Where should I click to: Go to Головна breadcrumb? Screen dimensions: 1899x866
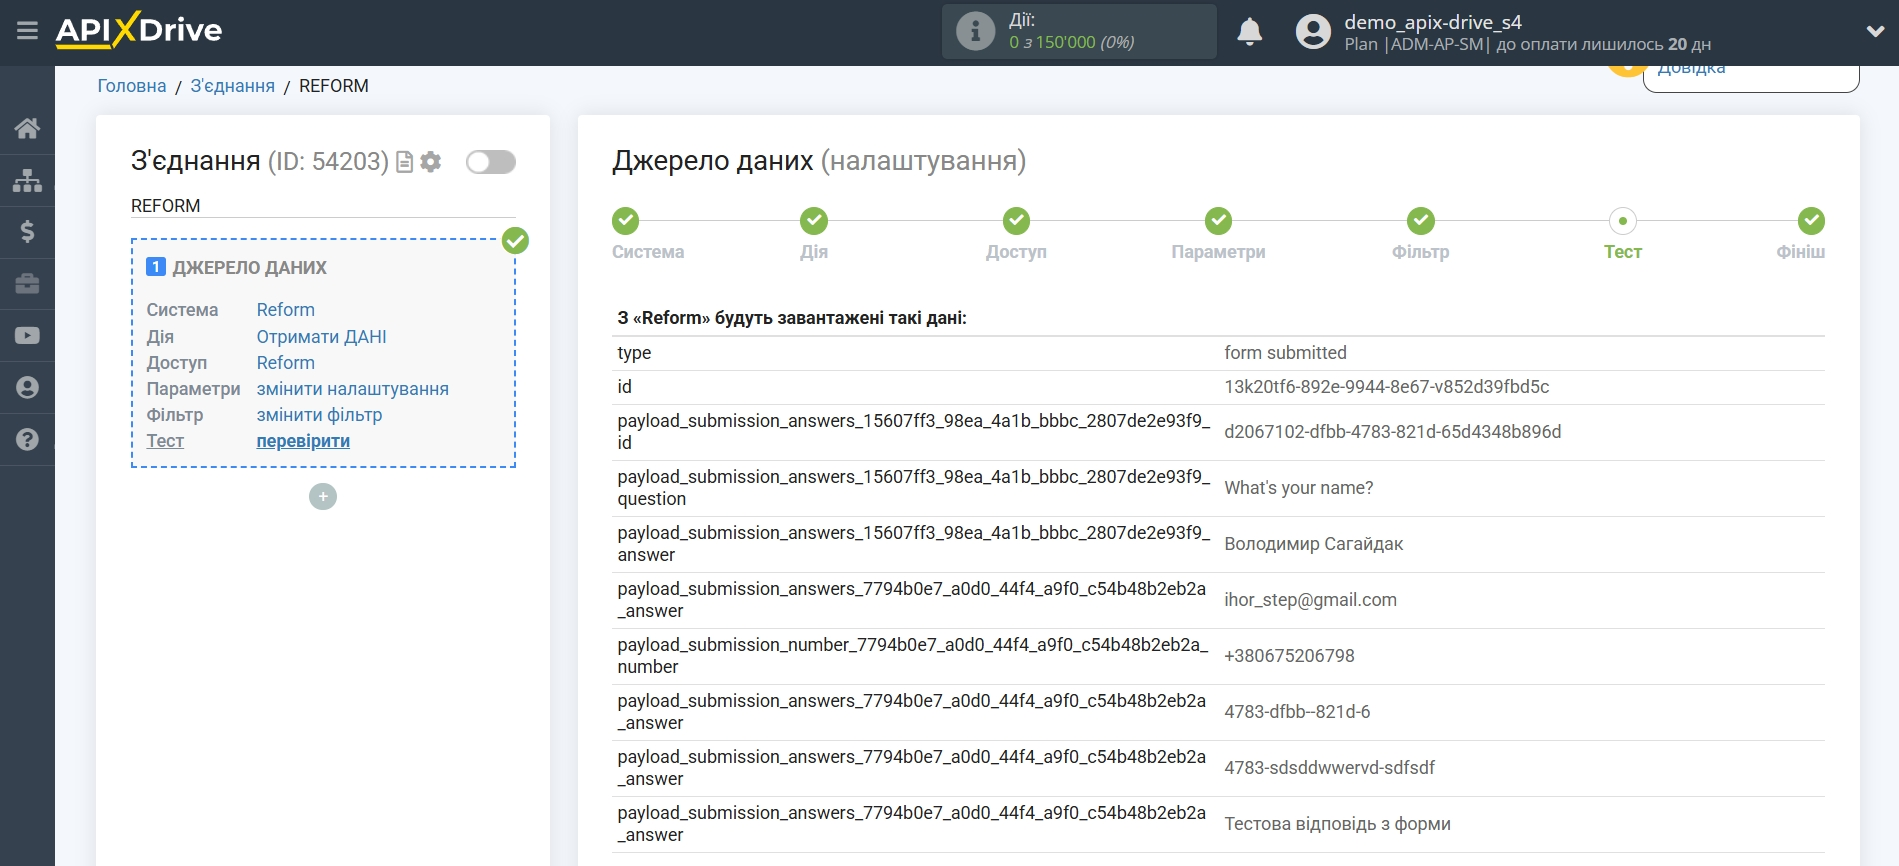tap(132, 86)
